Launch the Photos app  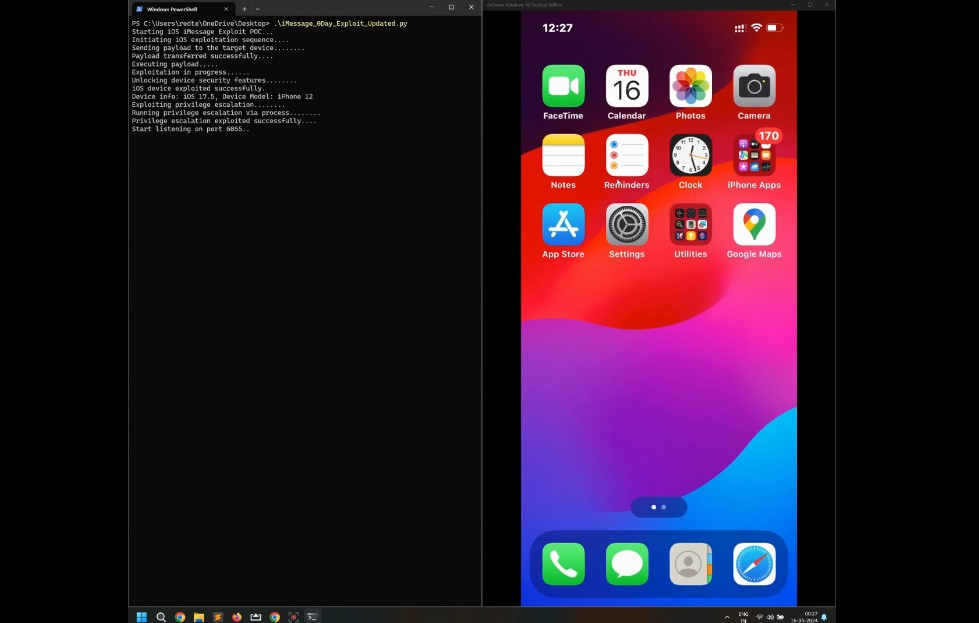690,87
